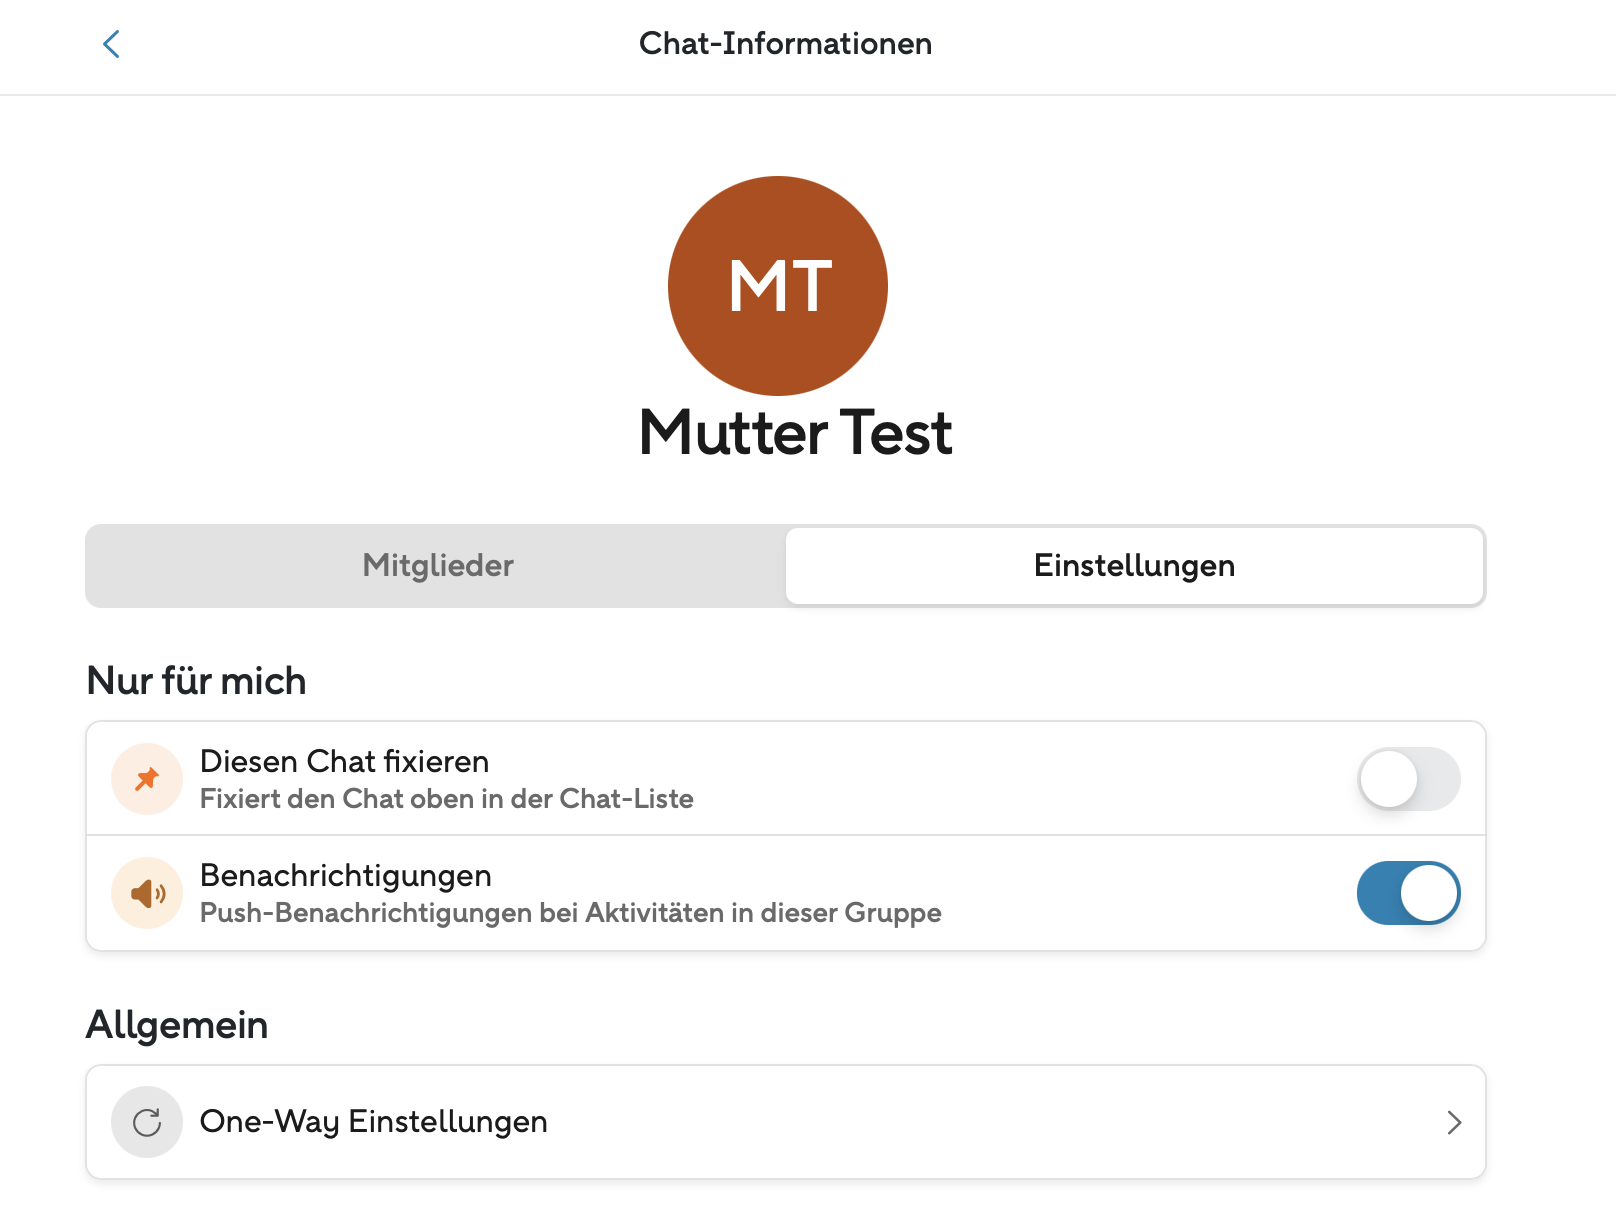Turn off Benachrichtigungen toggle

(x=1408, y=893)
